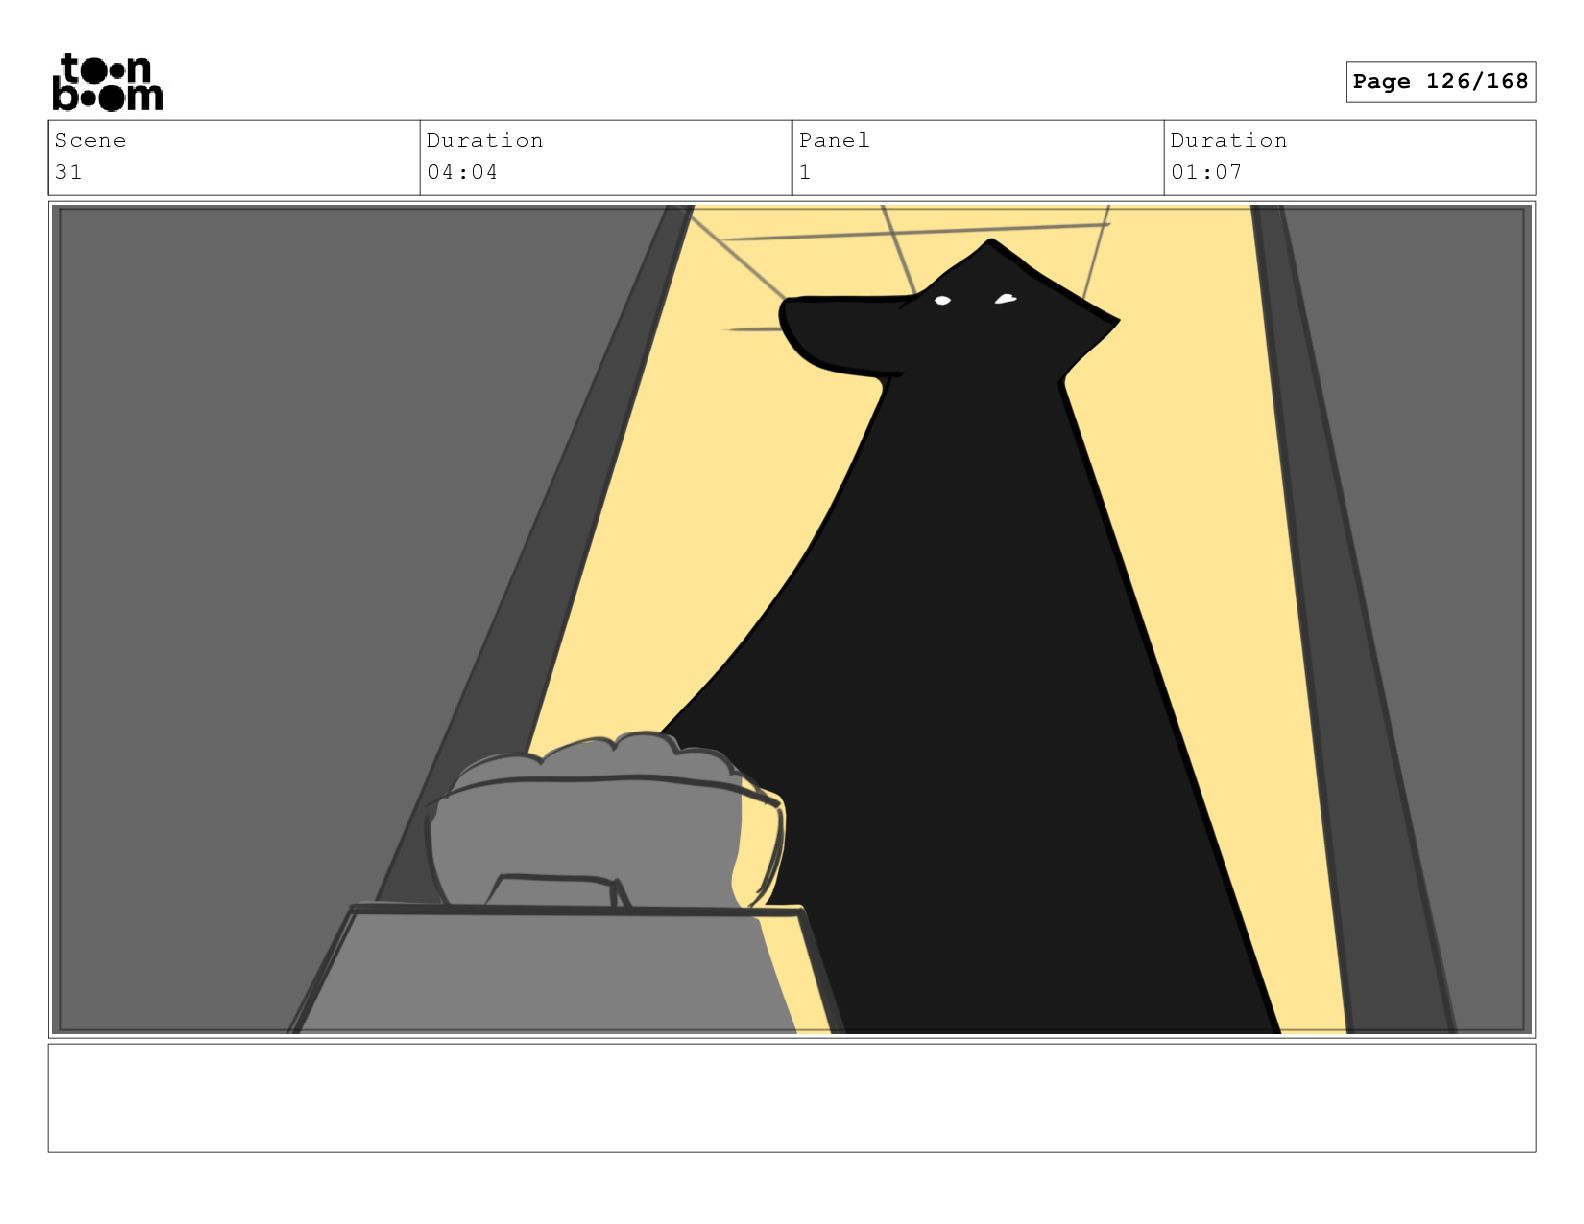This screenshot has width=1584, height=1224.
Task: Click the 'Page 126/168' page number box
Action: tap(1440, 82)
